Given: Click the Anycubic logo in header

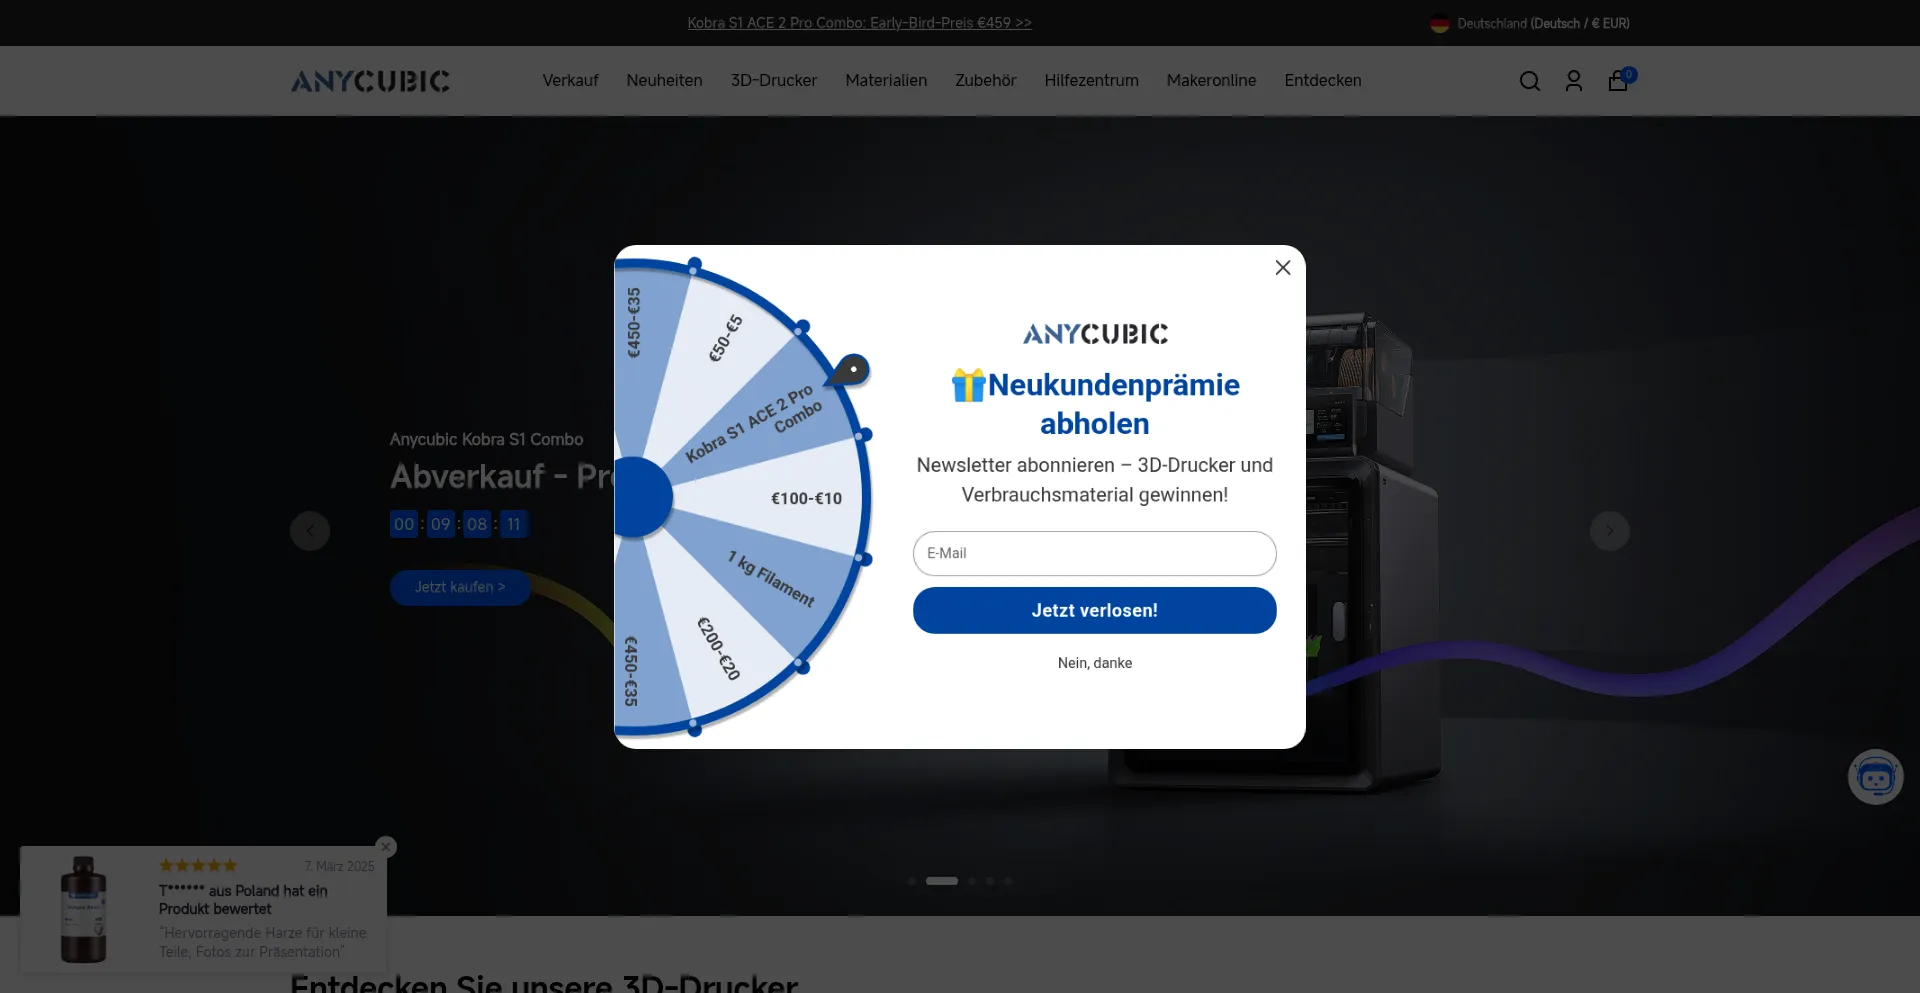Looking at the screenshot, I should coord(370,81).
